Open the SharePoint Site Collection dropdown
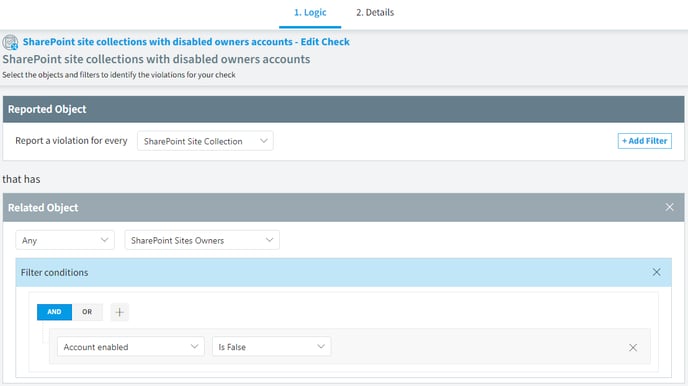Image resolution: width=688 pixels, height=386 pixels. pos(205,141)
